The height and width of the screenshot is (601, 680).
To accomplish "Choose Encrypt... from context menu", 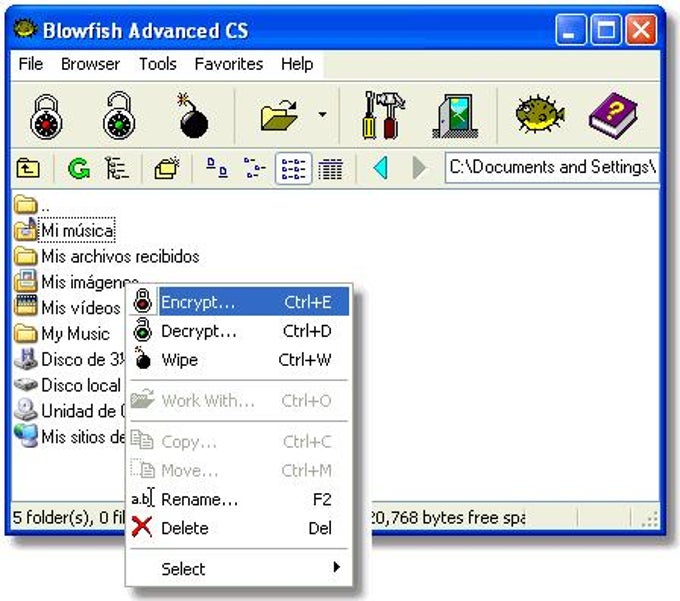I will (x=239, y=301).
